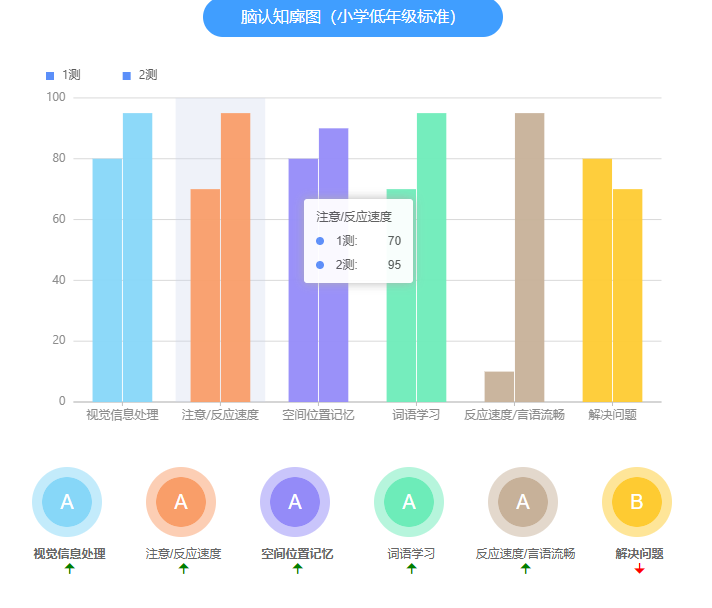This screenshot has height=608, width=712.
Task: Click the purple A grade circle for 空间位置记忆
Action: (295, 502)
